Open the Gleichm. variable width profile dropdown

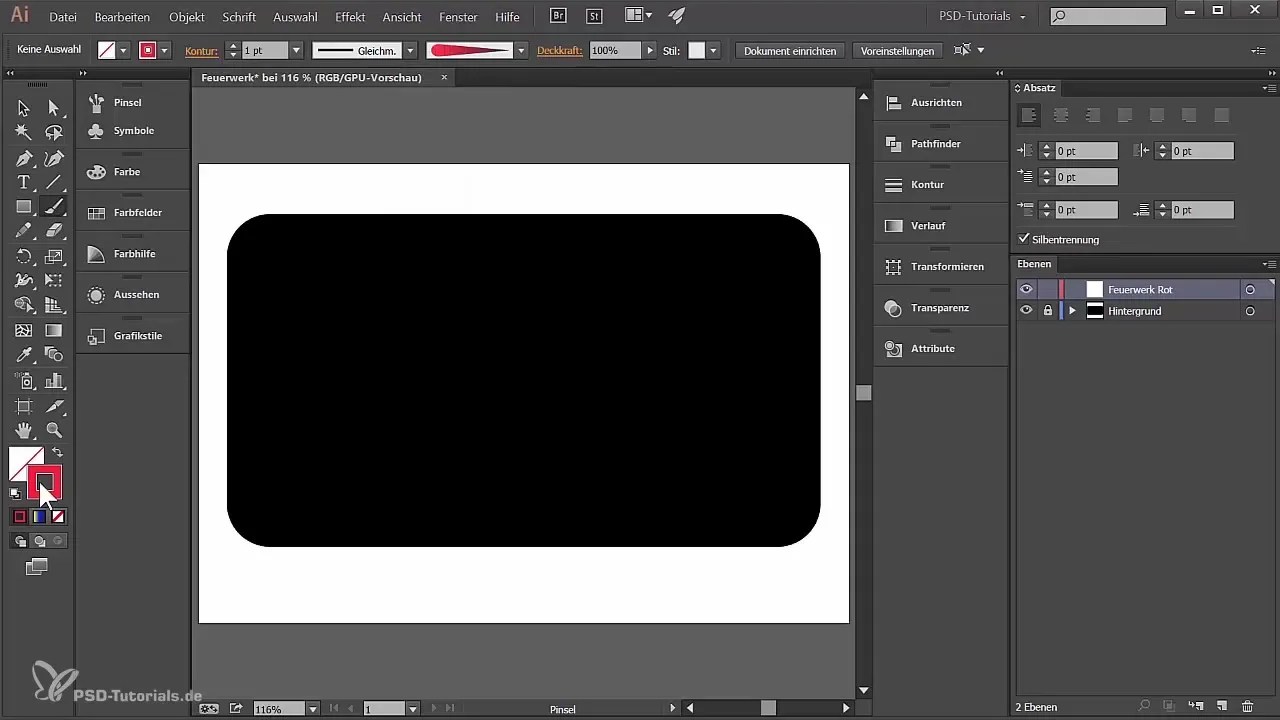(410, 50)
